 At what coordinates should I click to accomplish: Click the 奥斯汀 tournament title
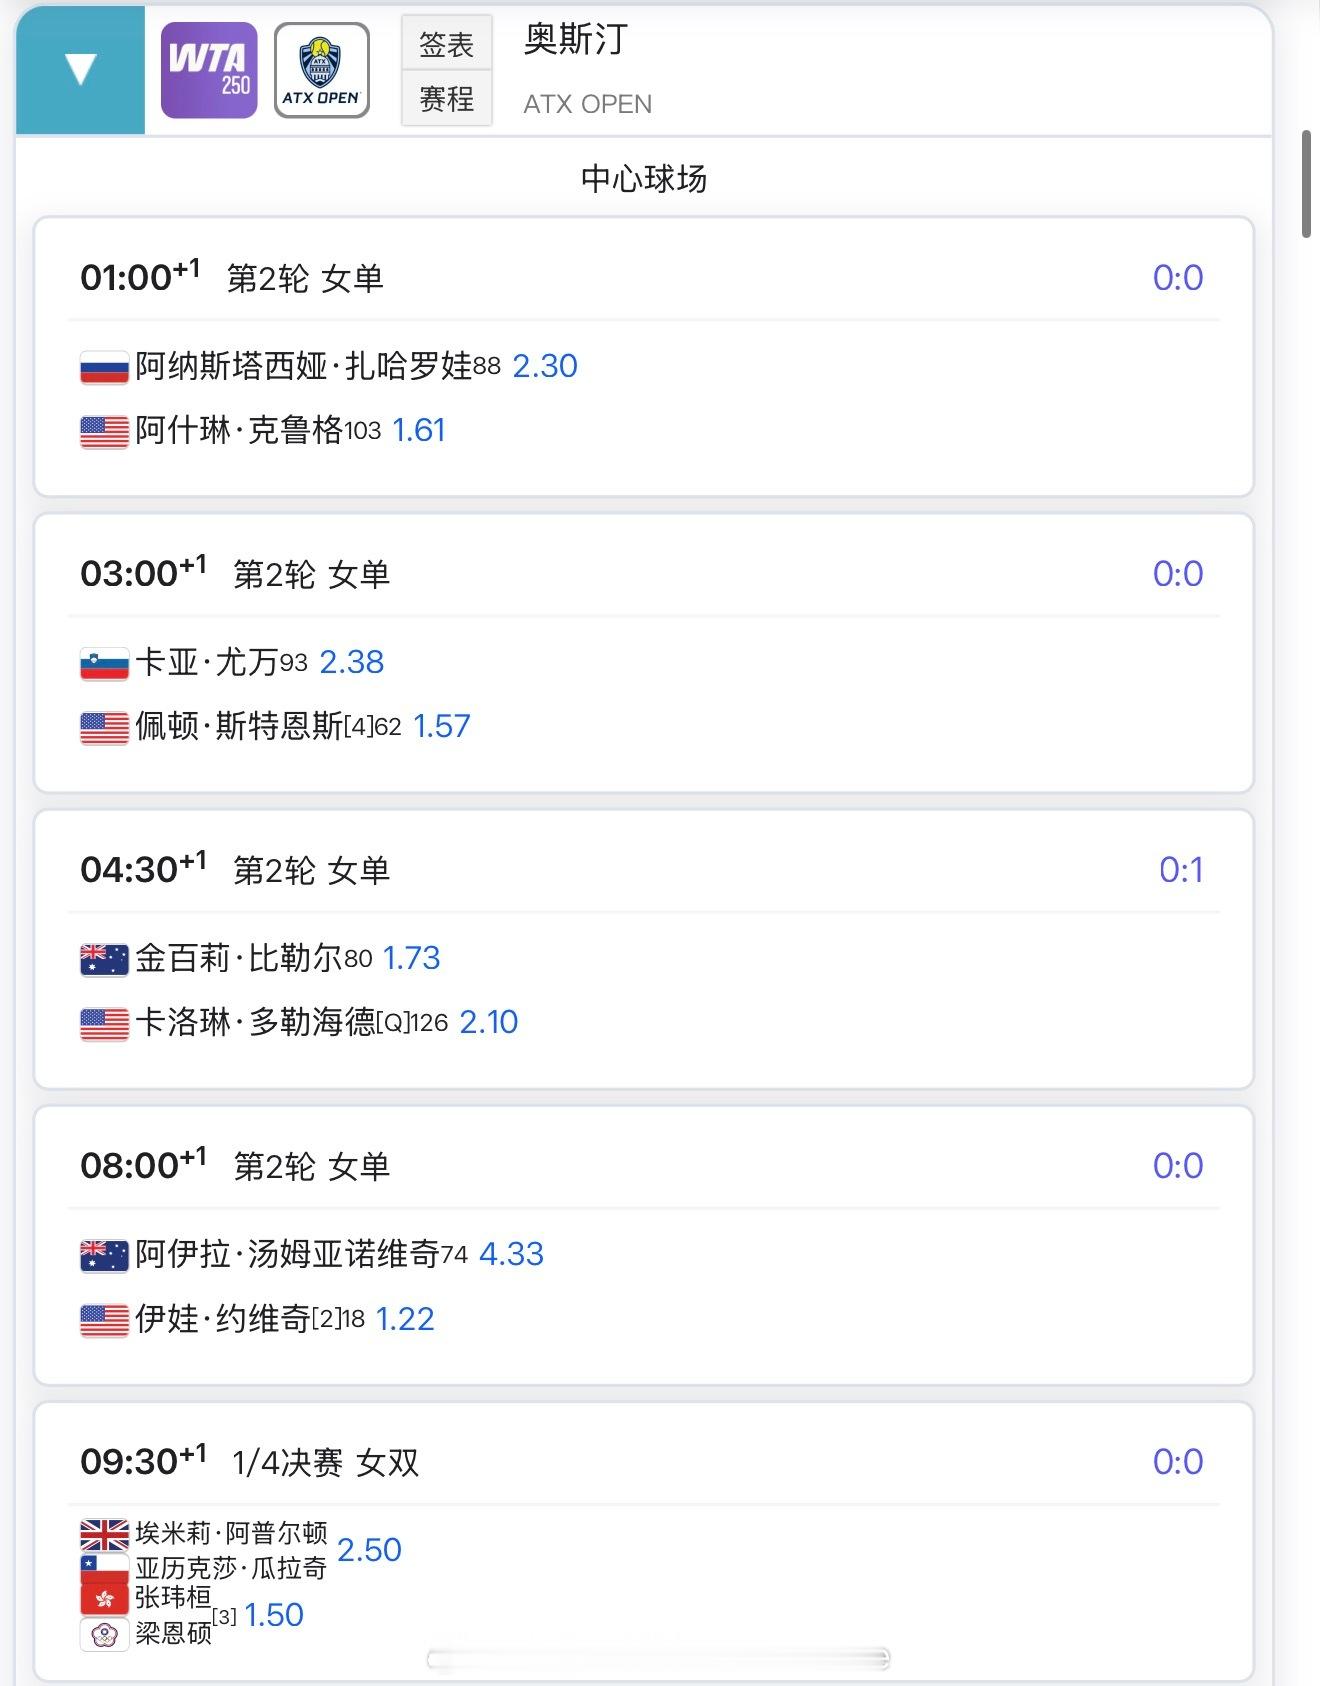coord(575,40)
